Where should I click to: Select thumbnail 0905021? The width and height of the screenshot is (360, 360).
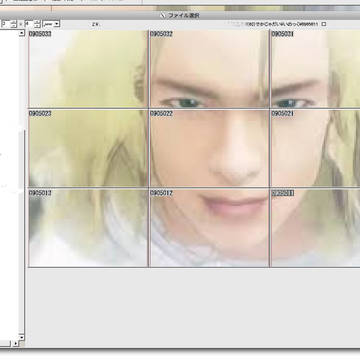[316, 148]
